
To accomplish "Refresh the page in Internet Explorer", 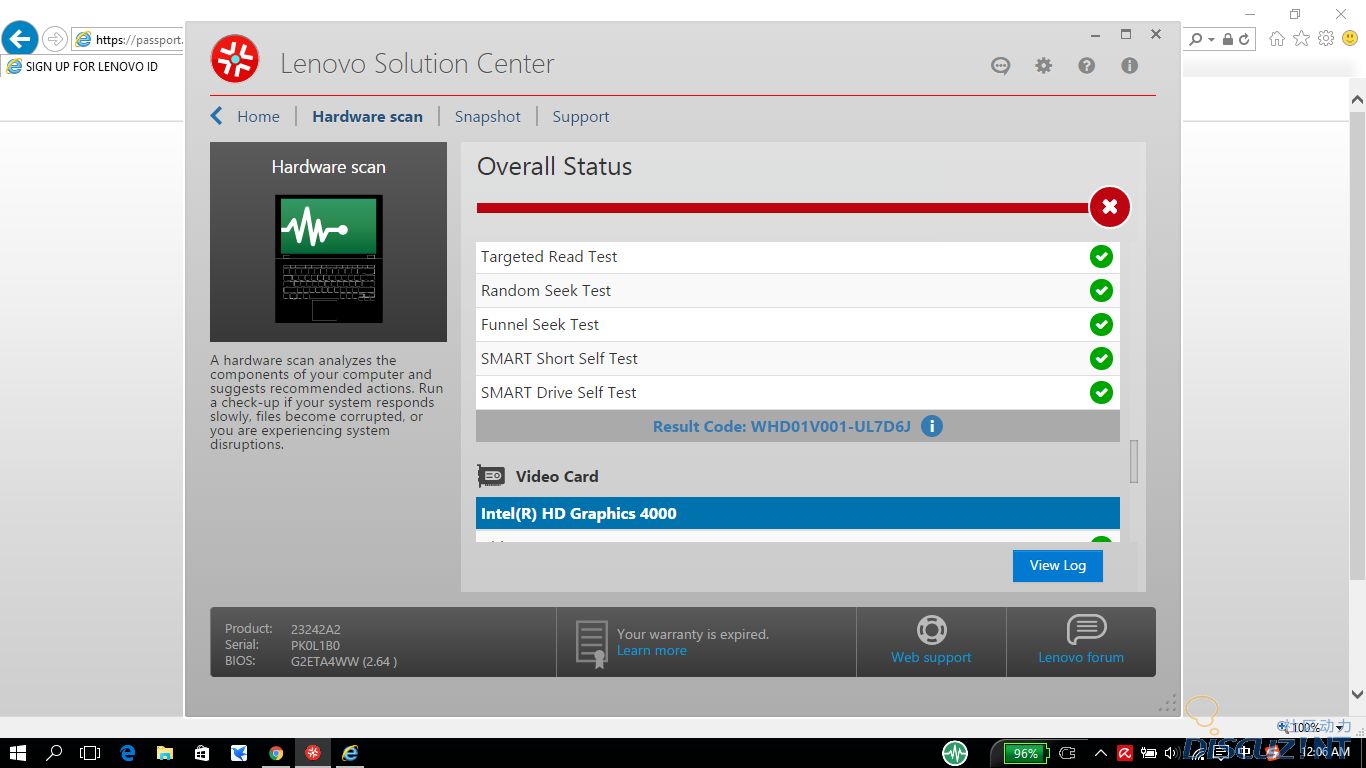I will pyautogui.click(x=1245, y=40).
